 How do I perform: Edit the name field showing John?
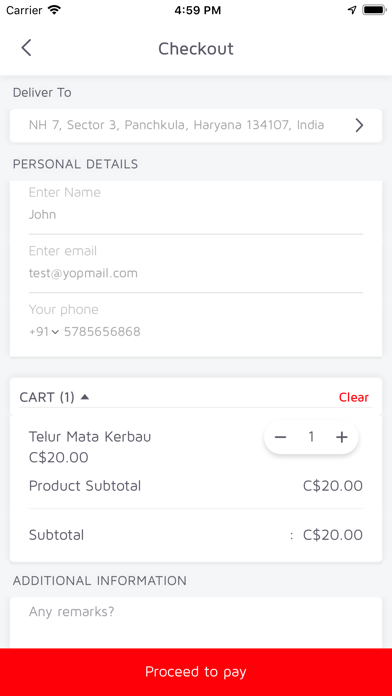click(196, 215)
